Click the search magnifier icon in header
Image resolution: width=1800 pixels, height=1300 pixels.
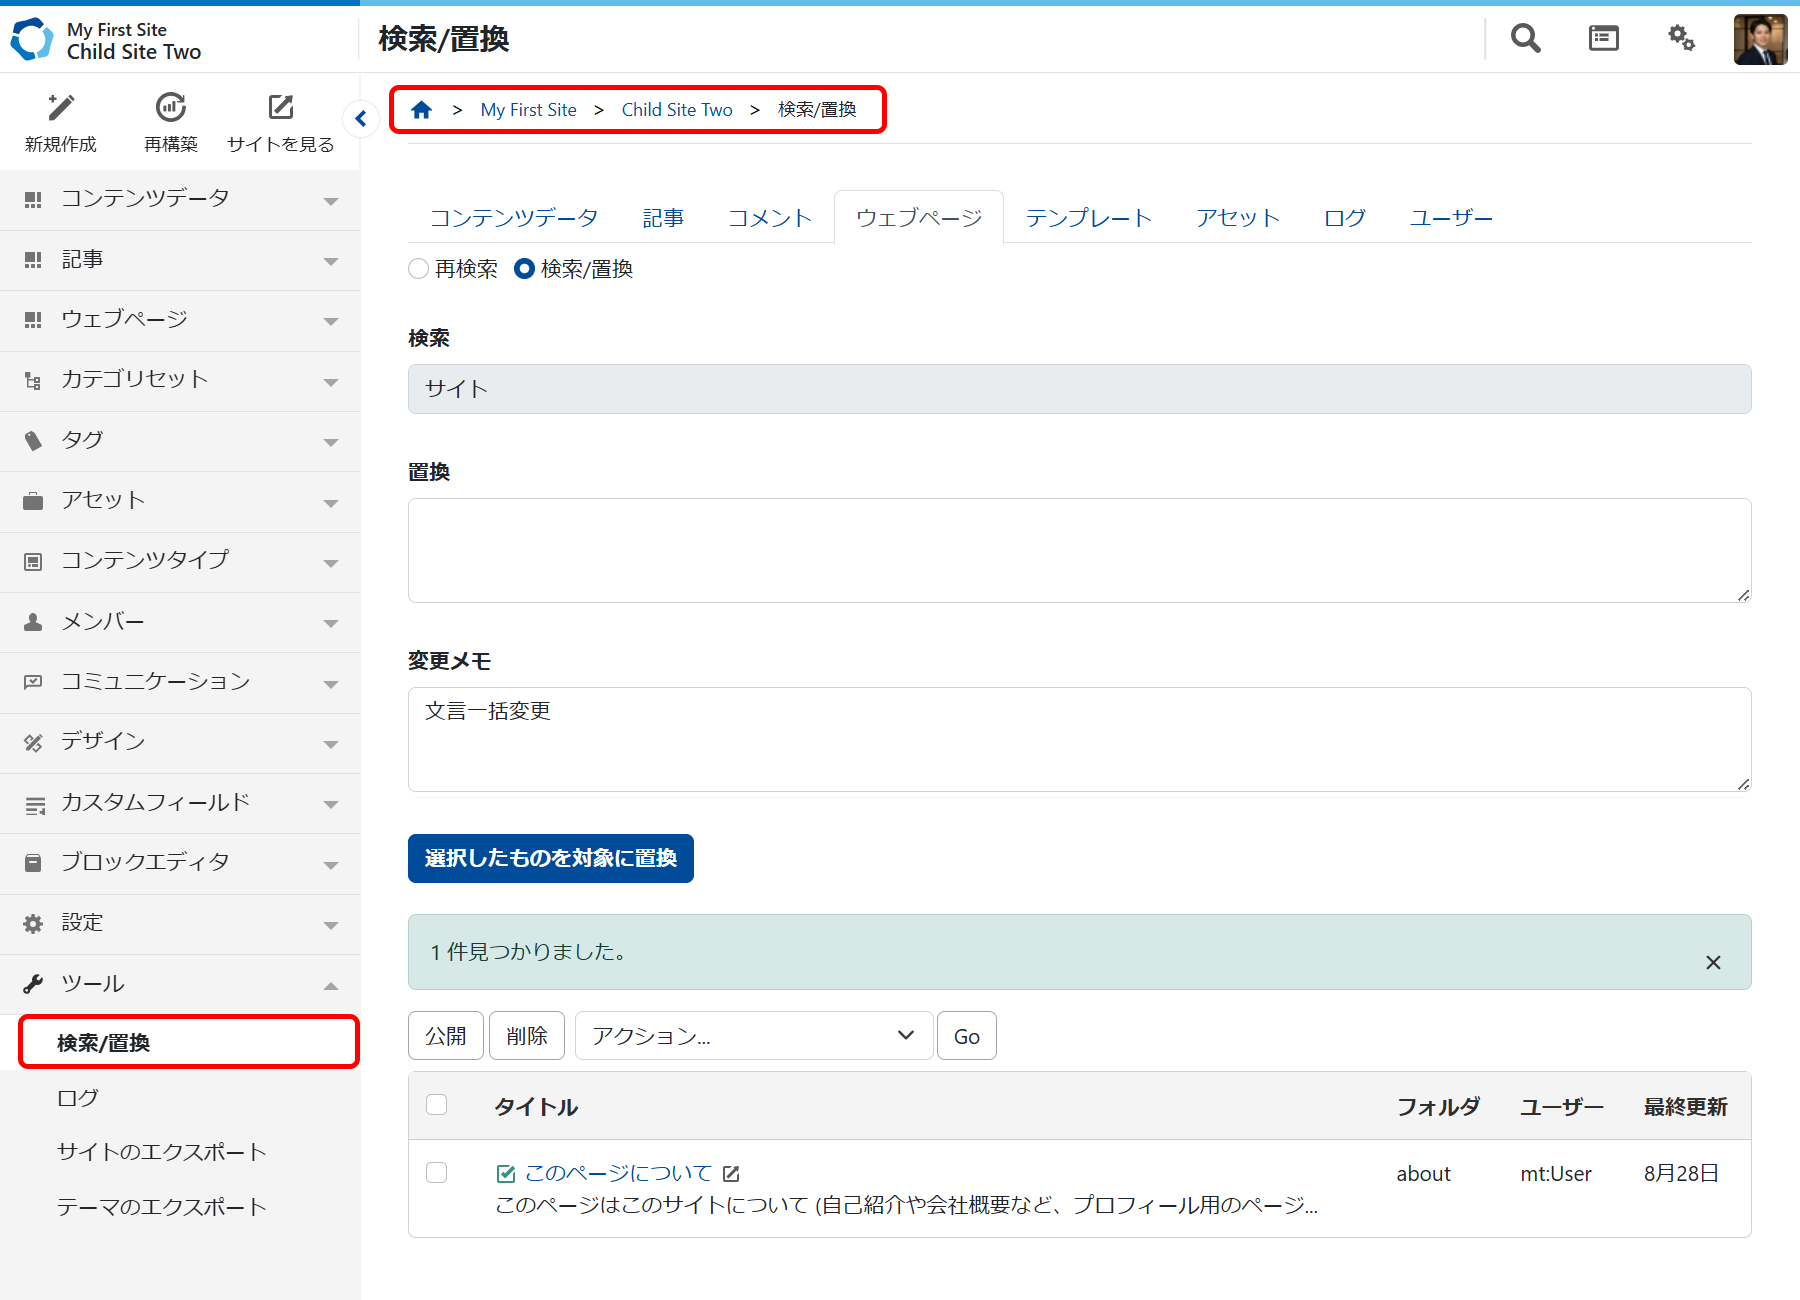point(1525,39)
